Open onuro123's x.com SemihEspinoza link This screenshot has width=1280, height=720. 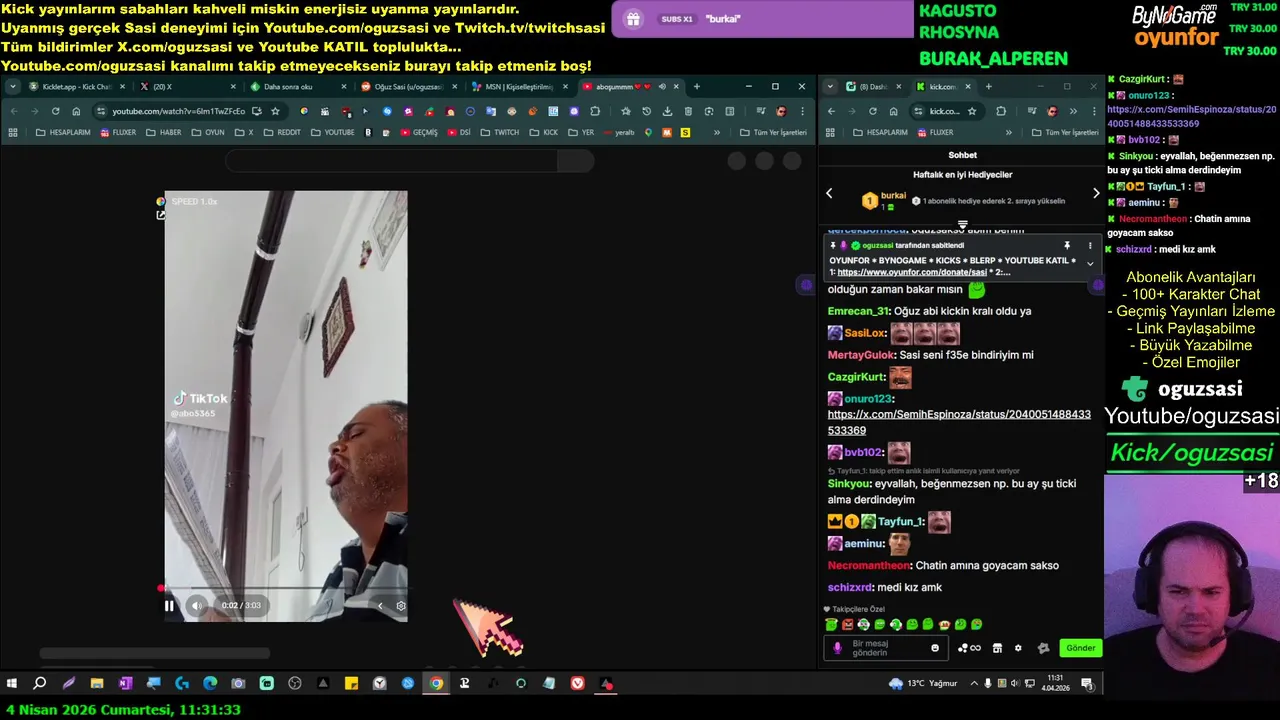[959, 422]
